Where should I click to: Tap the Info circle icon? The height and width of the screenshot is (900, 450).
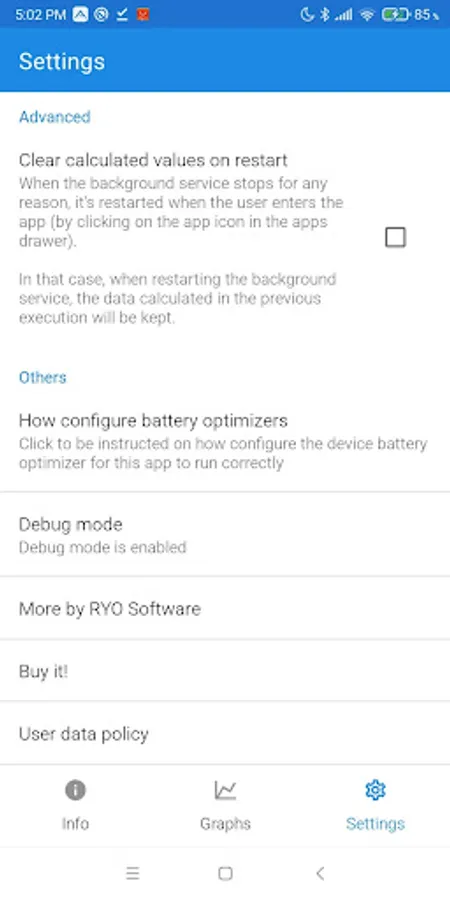[x=75, y=790]
